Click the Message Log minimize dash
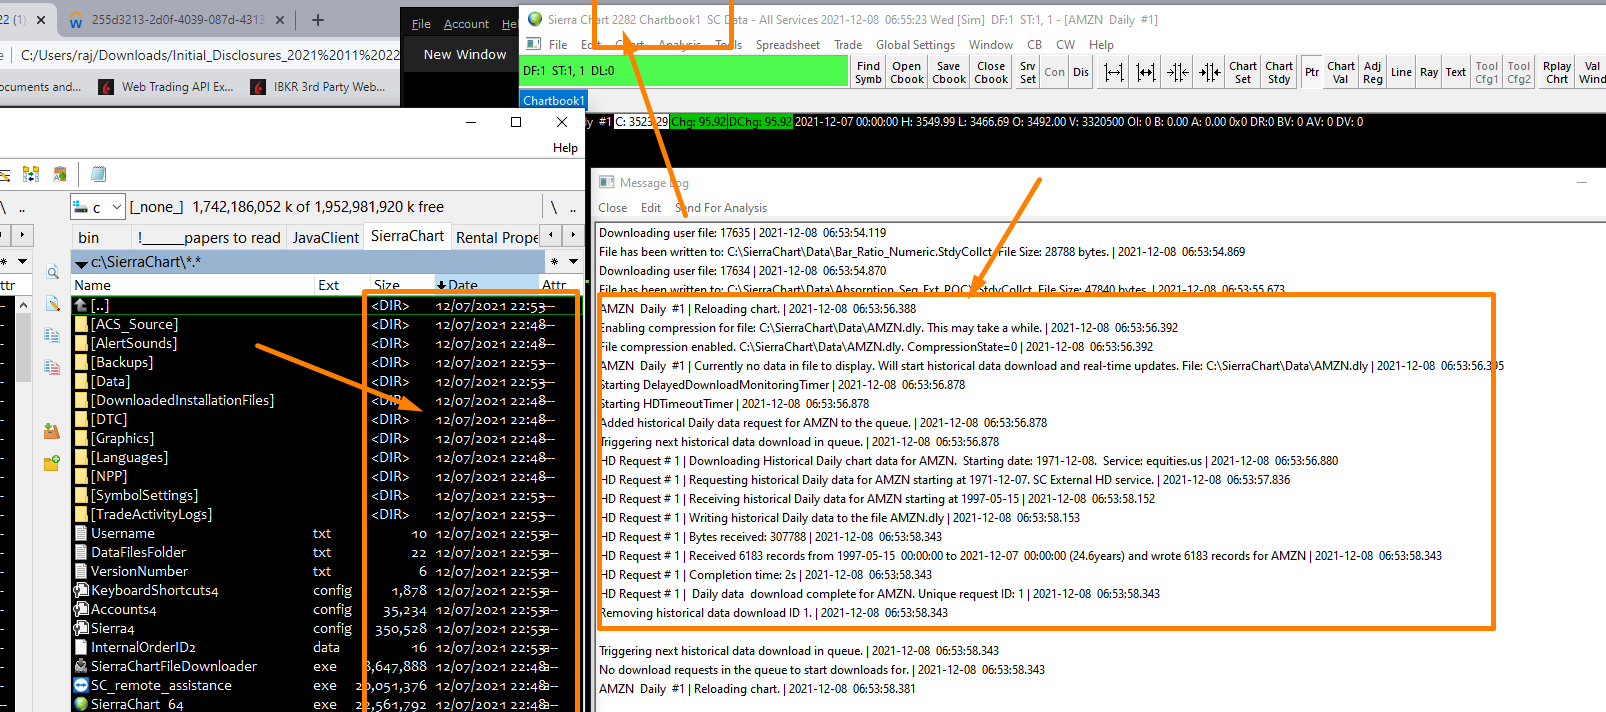 tap(1582, 182)
